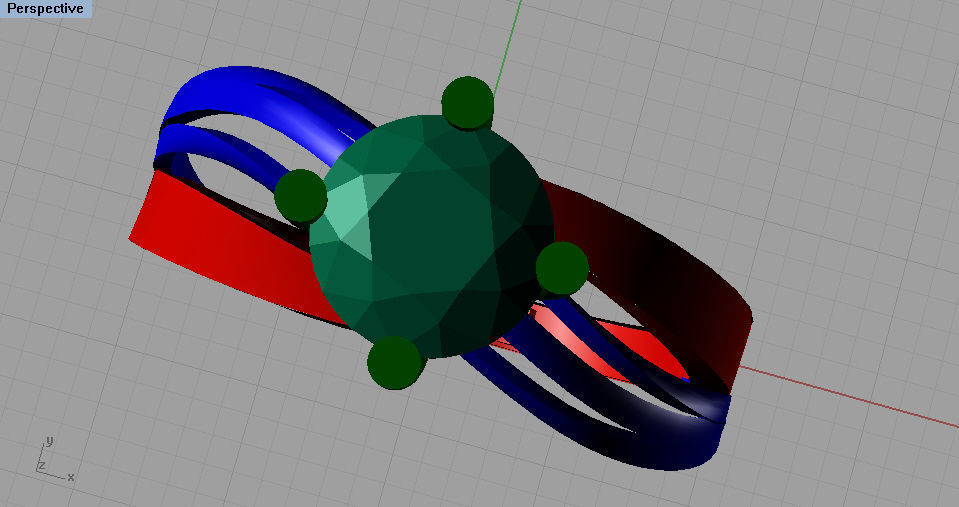Select the bottom green prong sphere

tap(395, 362)
